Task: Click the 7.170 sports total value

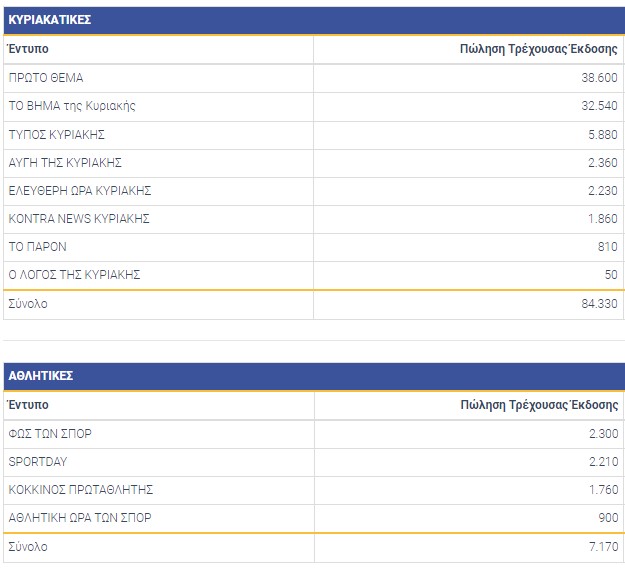Action: tap(602, 548)
